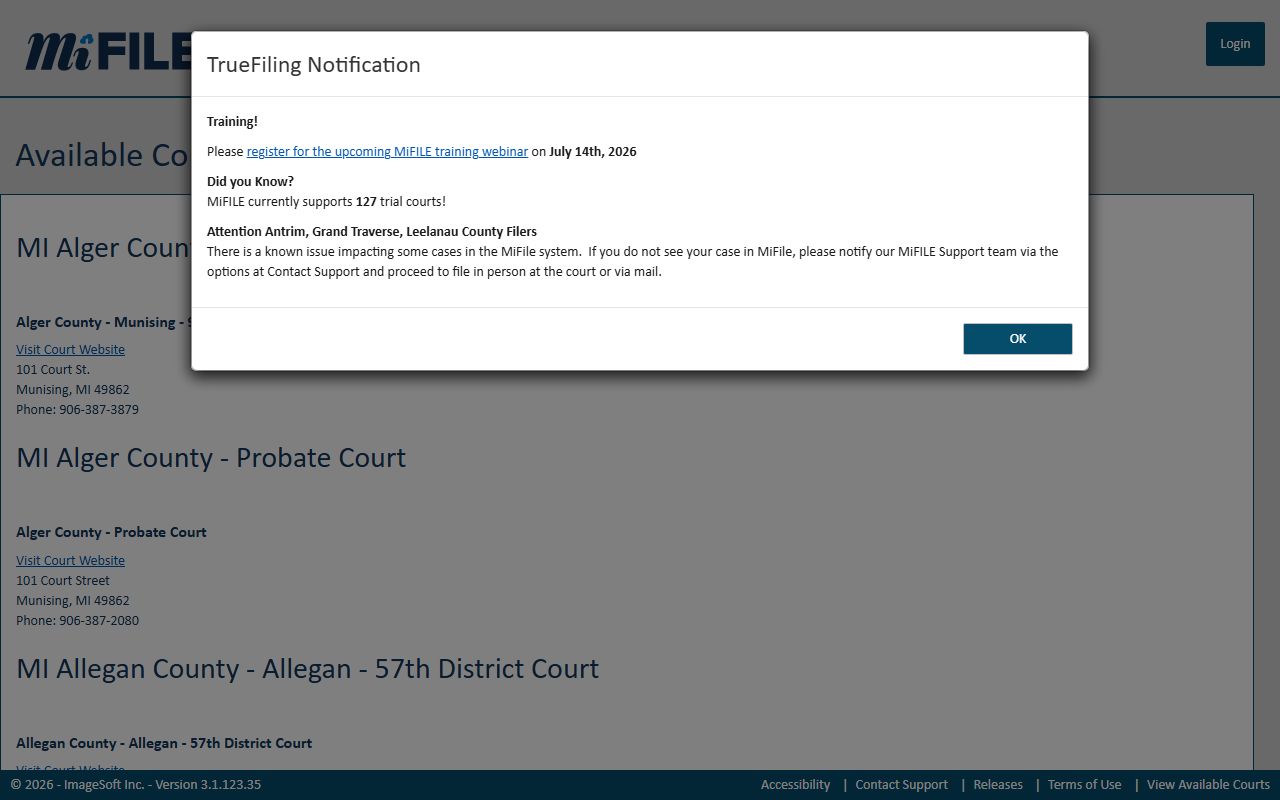Click the 'Phone: 906-387-3879' text
Image resolution: width=1280 pixels, height=800 pixels.
77,410
